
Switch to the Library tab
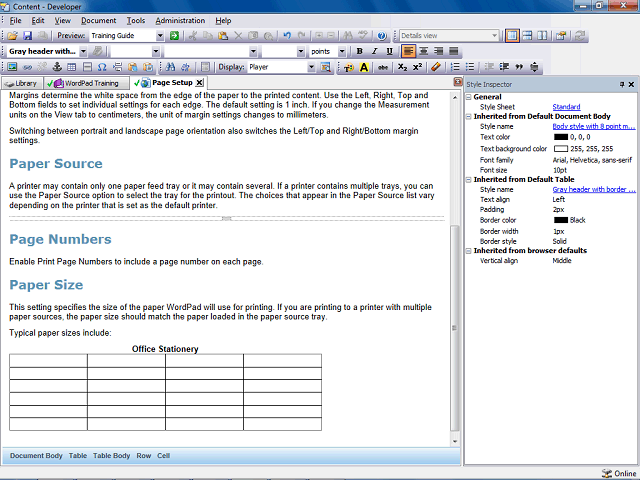(x=22, y=83)
